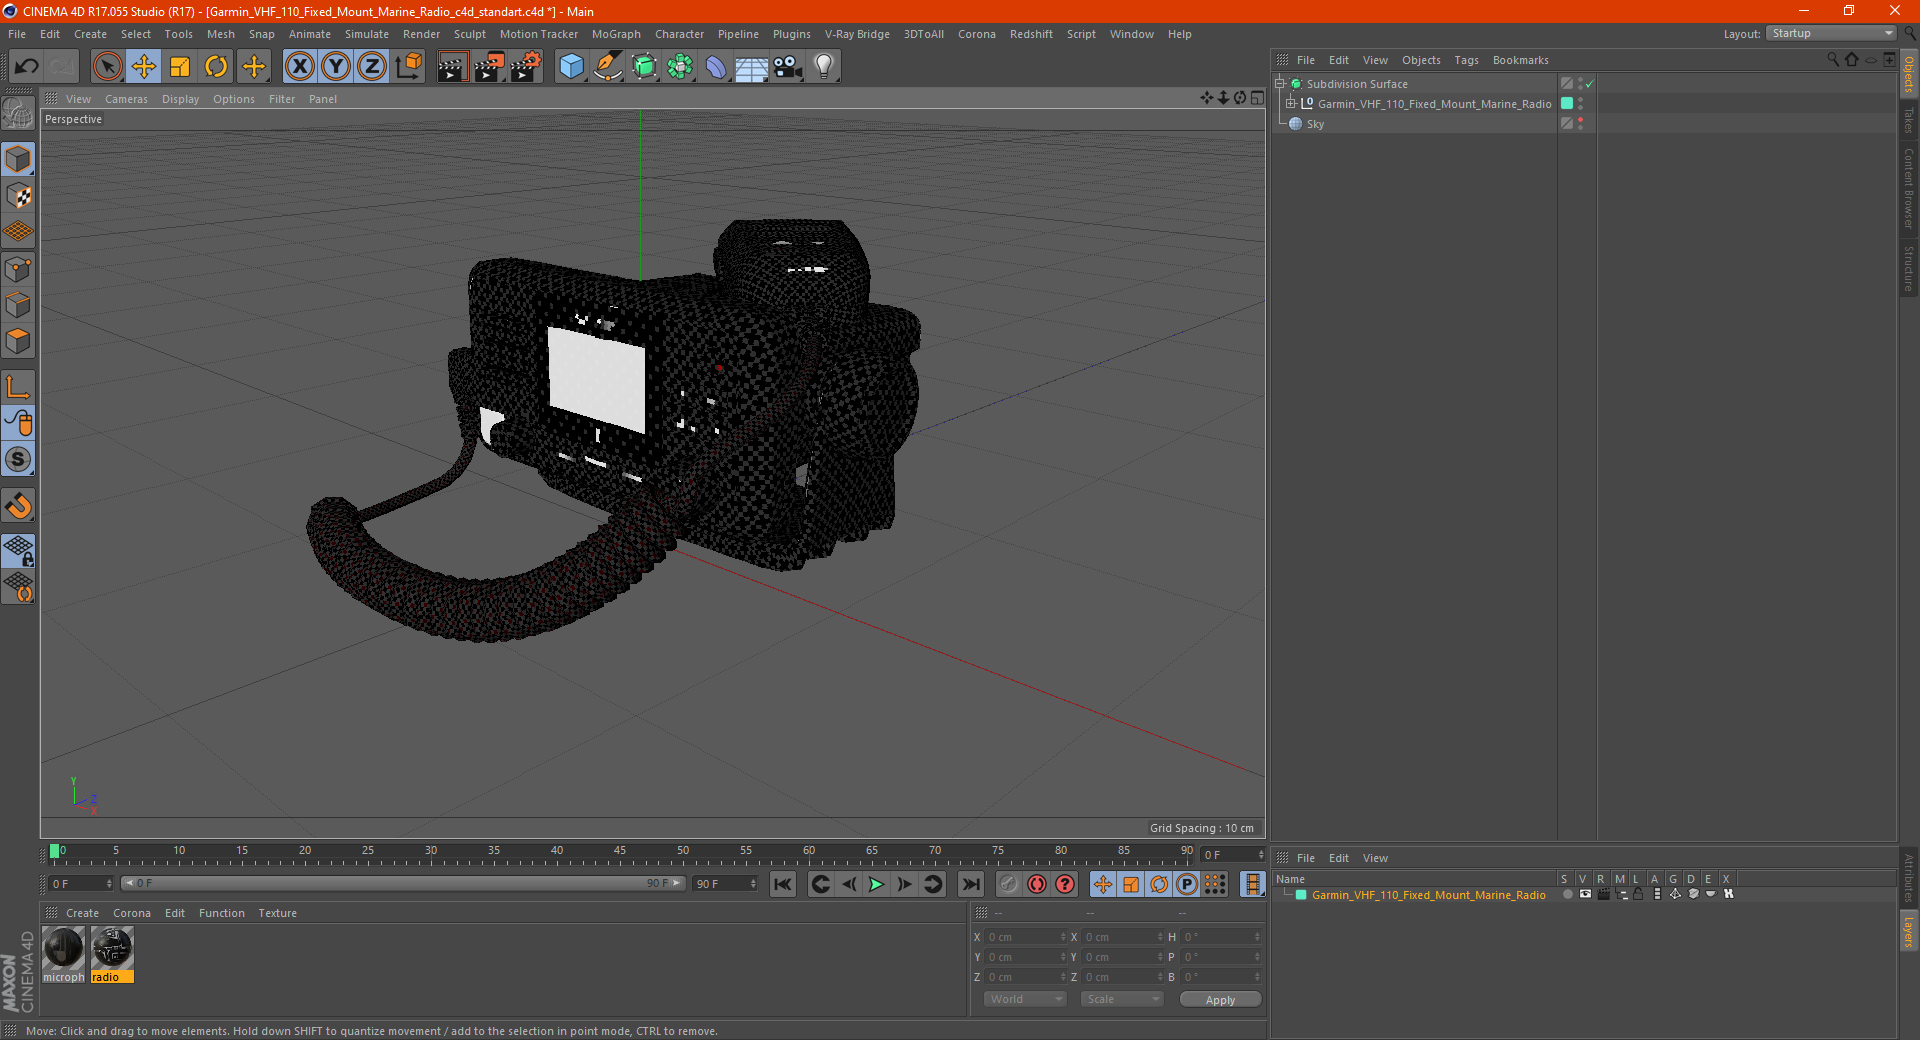Screen dimensions: 1920x1040
Task: Open the World coordinate dropdown
Action: [x=1025, y=999]
